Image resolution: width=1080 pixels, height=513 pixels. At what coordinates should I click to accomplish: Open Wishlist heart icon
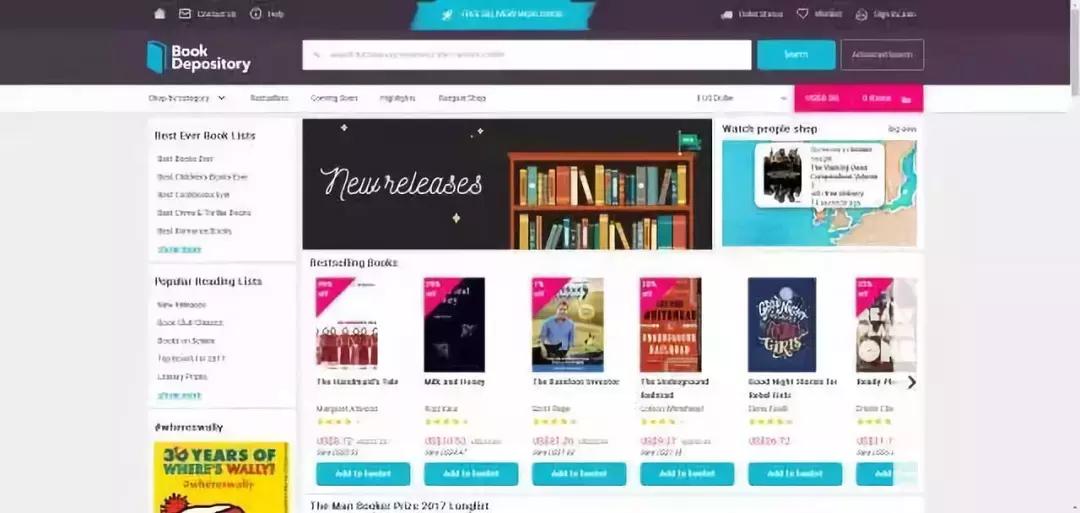(802, 14)
